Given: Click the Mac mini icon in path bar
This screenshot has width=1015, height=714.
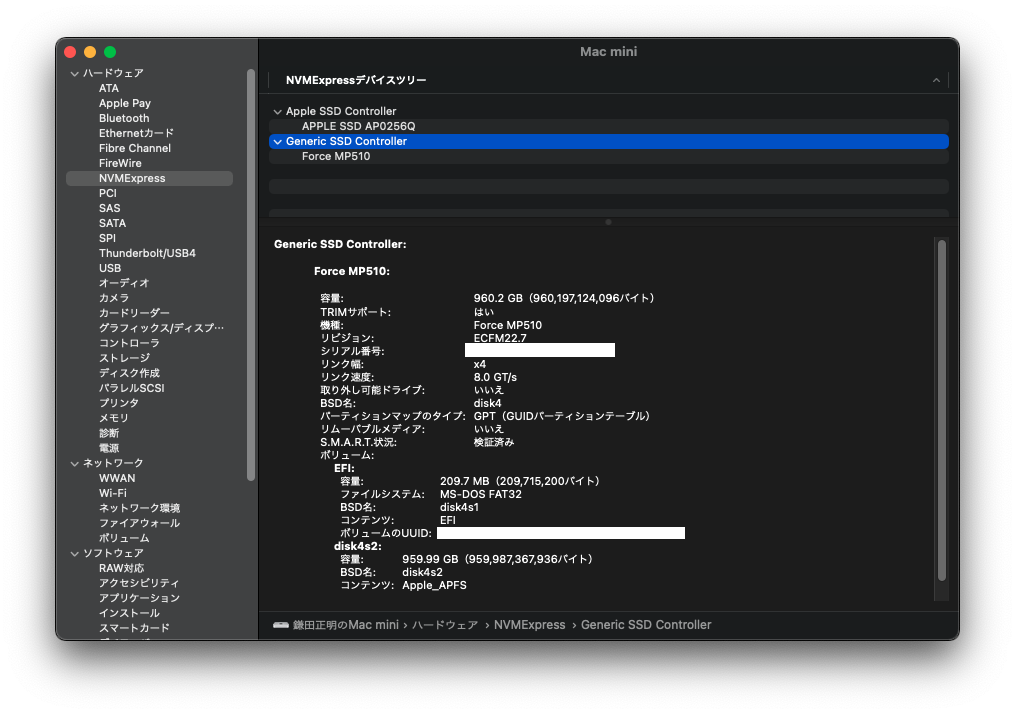Looking at the screenshot, I should pos(281,625).
